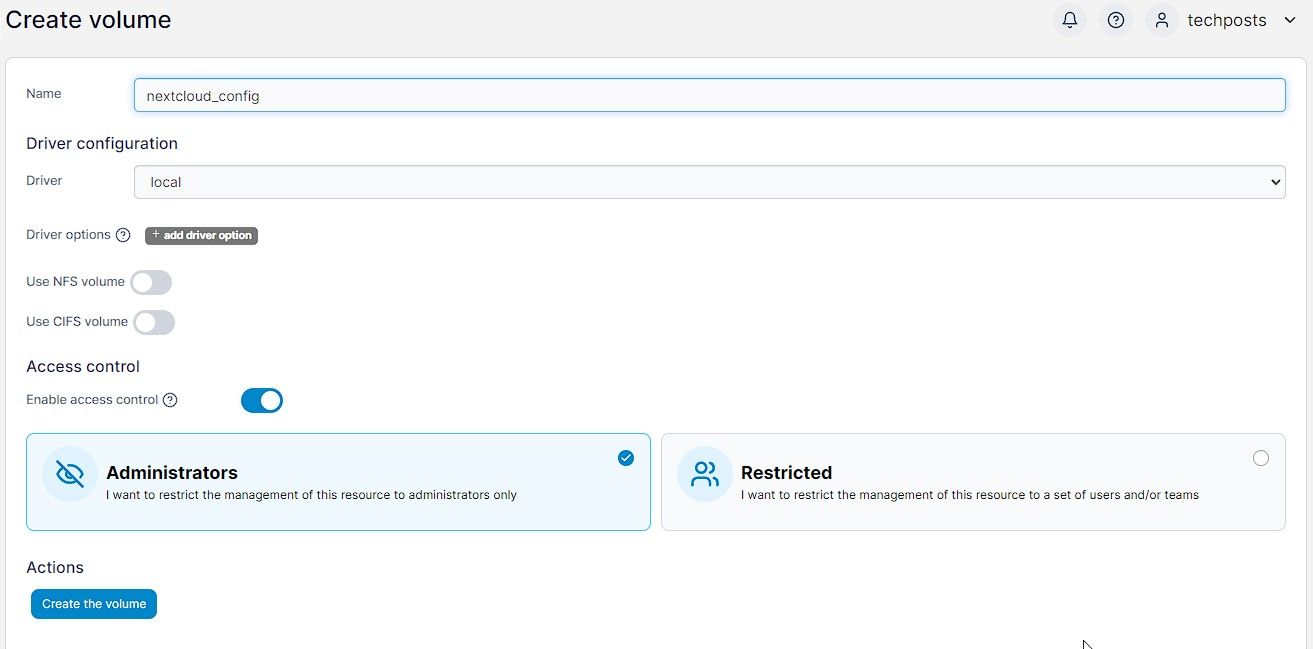Open the notifications bell icon
The width and height of the screenshot is (1313, 649).
(1069, 20)
